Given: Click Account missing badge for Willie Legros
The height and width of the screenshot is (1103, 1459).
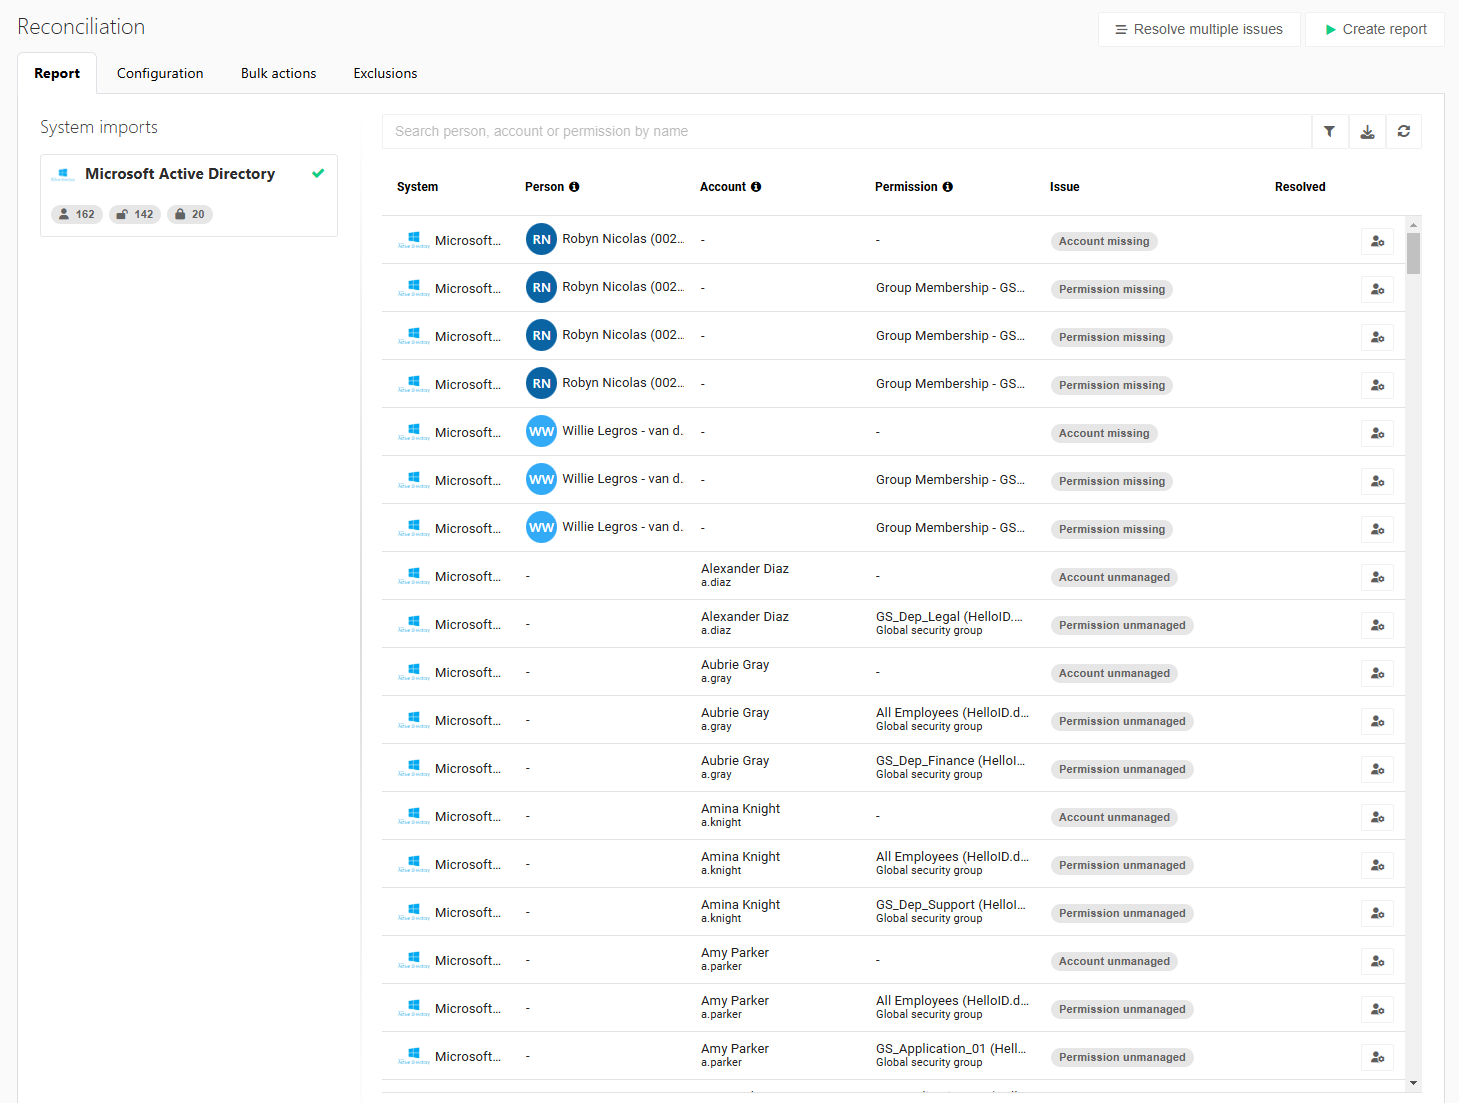Looking at the screenshot, I should pyautogui.click(x=1104, y=433).
